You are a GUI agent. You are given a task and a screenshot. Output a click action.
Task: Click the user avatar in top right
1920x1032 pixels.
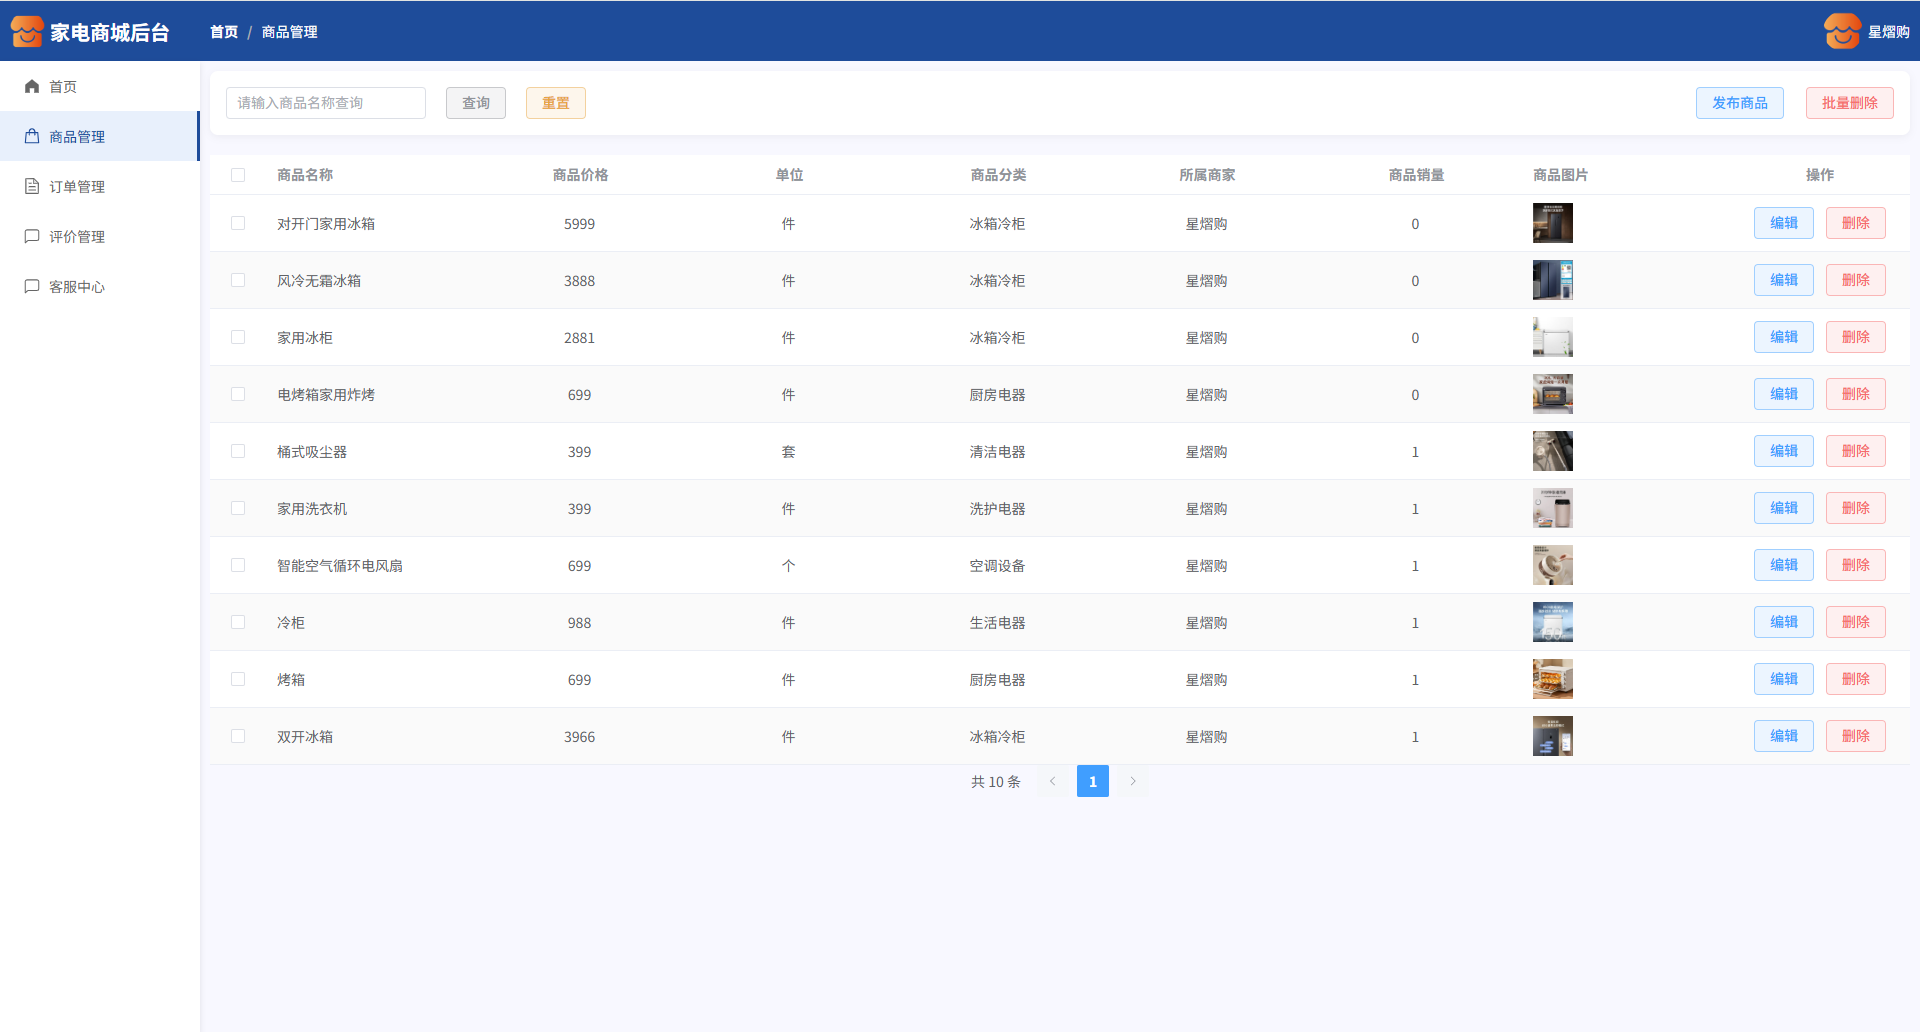1841,32
